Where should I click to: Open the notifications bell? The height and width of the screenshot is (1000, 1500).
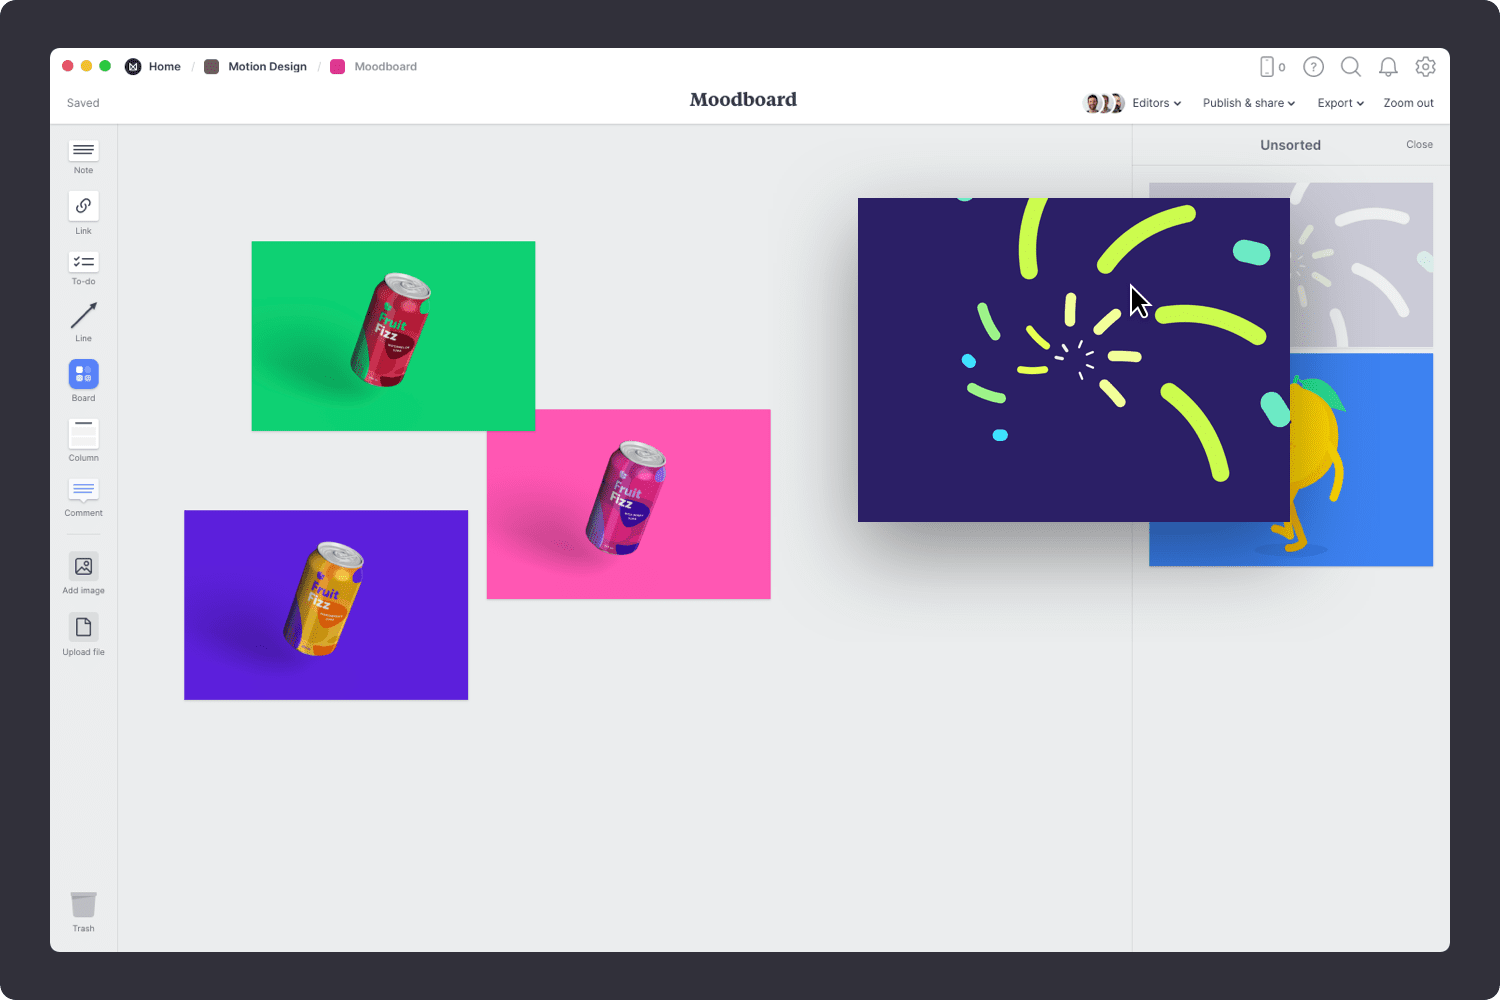[x=1388, y=66]
